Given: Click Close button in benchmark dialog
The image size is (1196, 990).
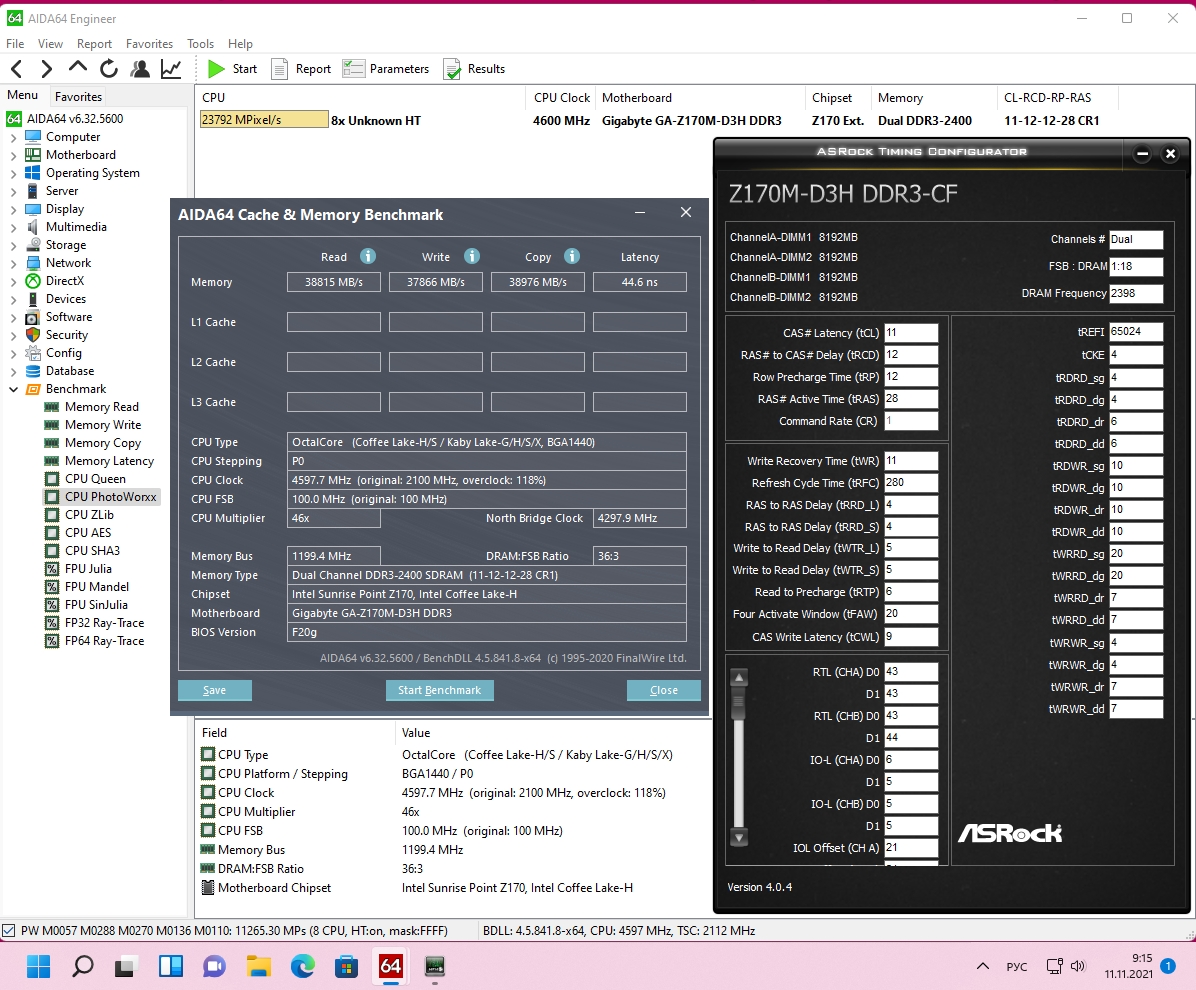Looking at the screenshot, I should [664, 690].
